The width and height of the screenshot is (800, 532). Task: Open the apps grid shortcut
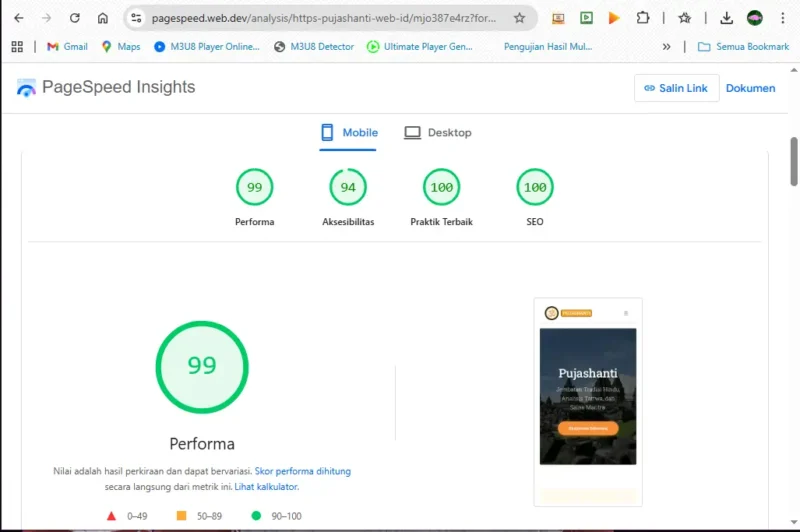pos(17,47)
